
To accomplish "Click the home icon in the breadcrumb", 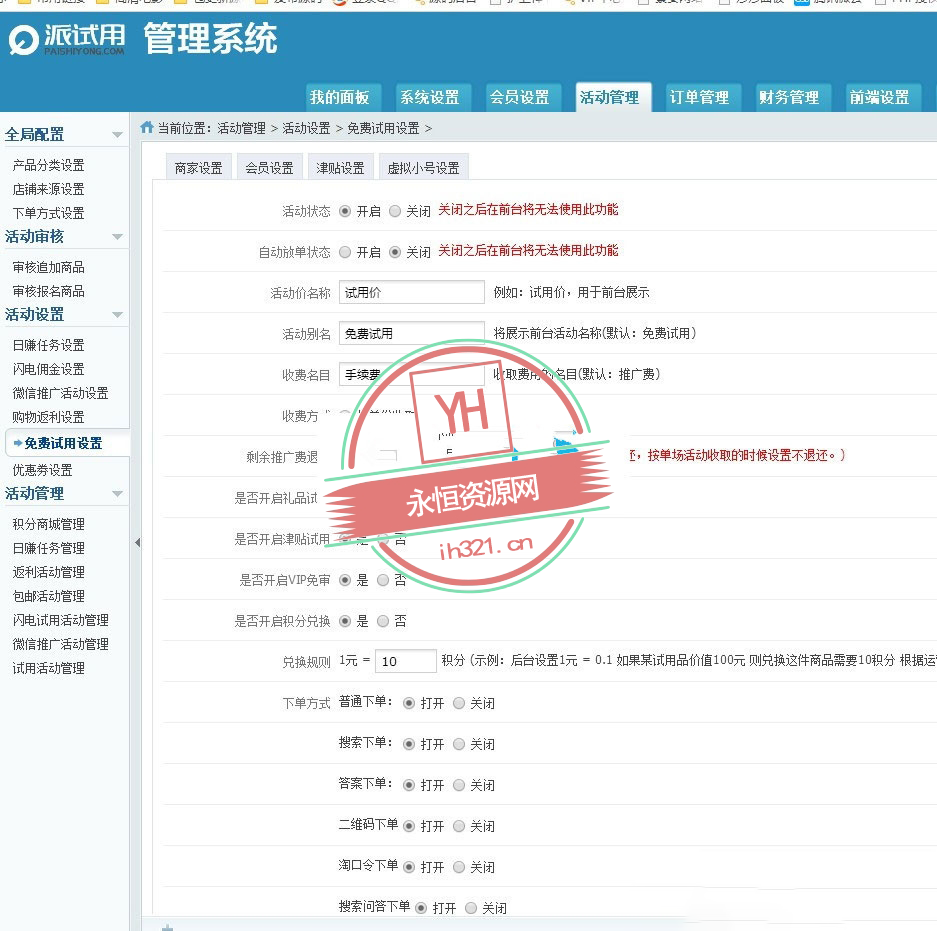I will click(146, 127).
